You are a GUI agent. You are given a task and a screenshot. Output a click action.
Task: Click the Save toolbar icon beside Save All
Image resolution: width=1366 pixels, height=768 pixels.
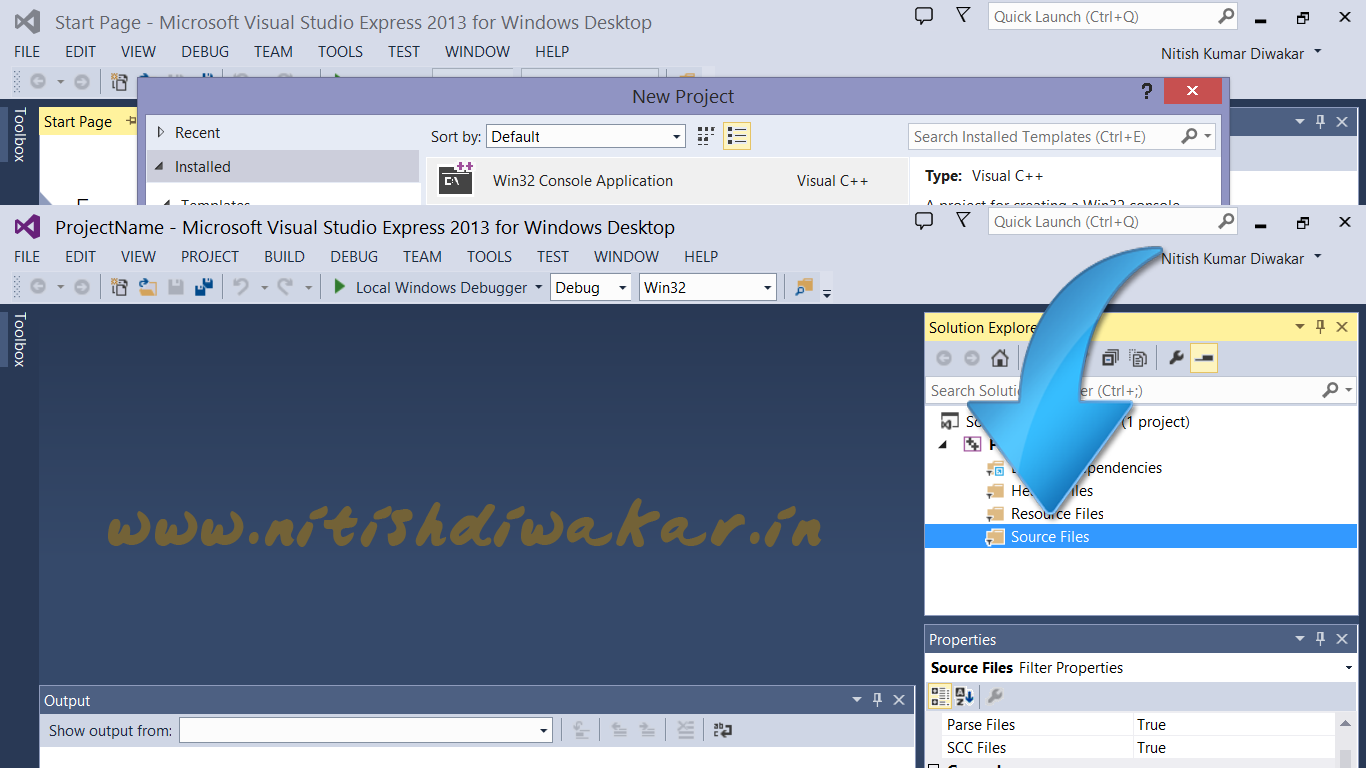(176, 287)
